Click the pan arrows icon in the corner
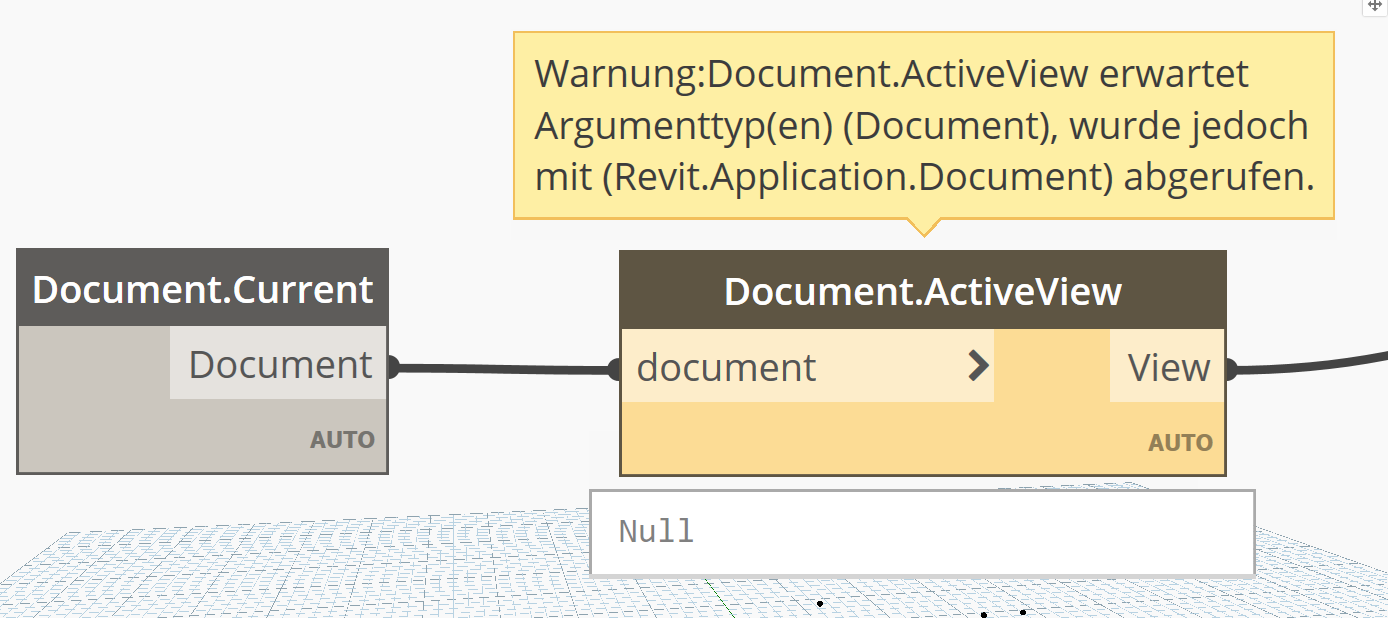The height and width of the screenshot is (618, 1388). [x=1375, y=6]
